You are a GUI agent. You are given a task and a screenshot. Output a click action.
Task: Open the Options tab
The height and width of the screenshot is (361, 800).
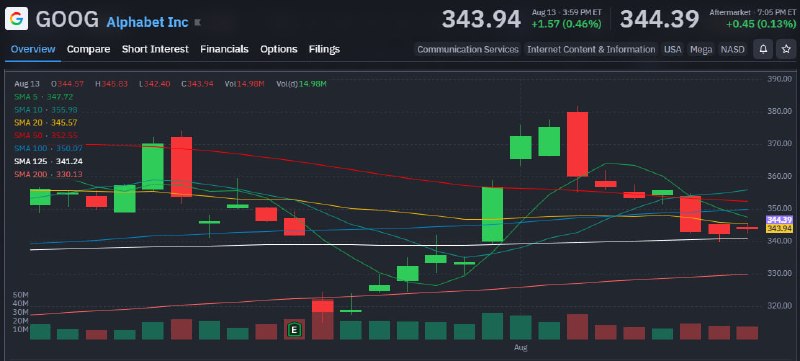(x=279, y=49)
